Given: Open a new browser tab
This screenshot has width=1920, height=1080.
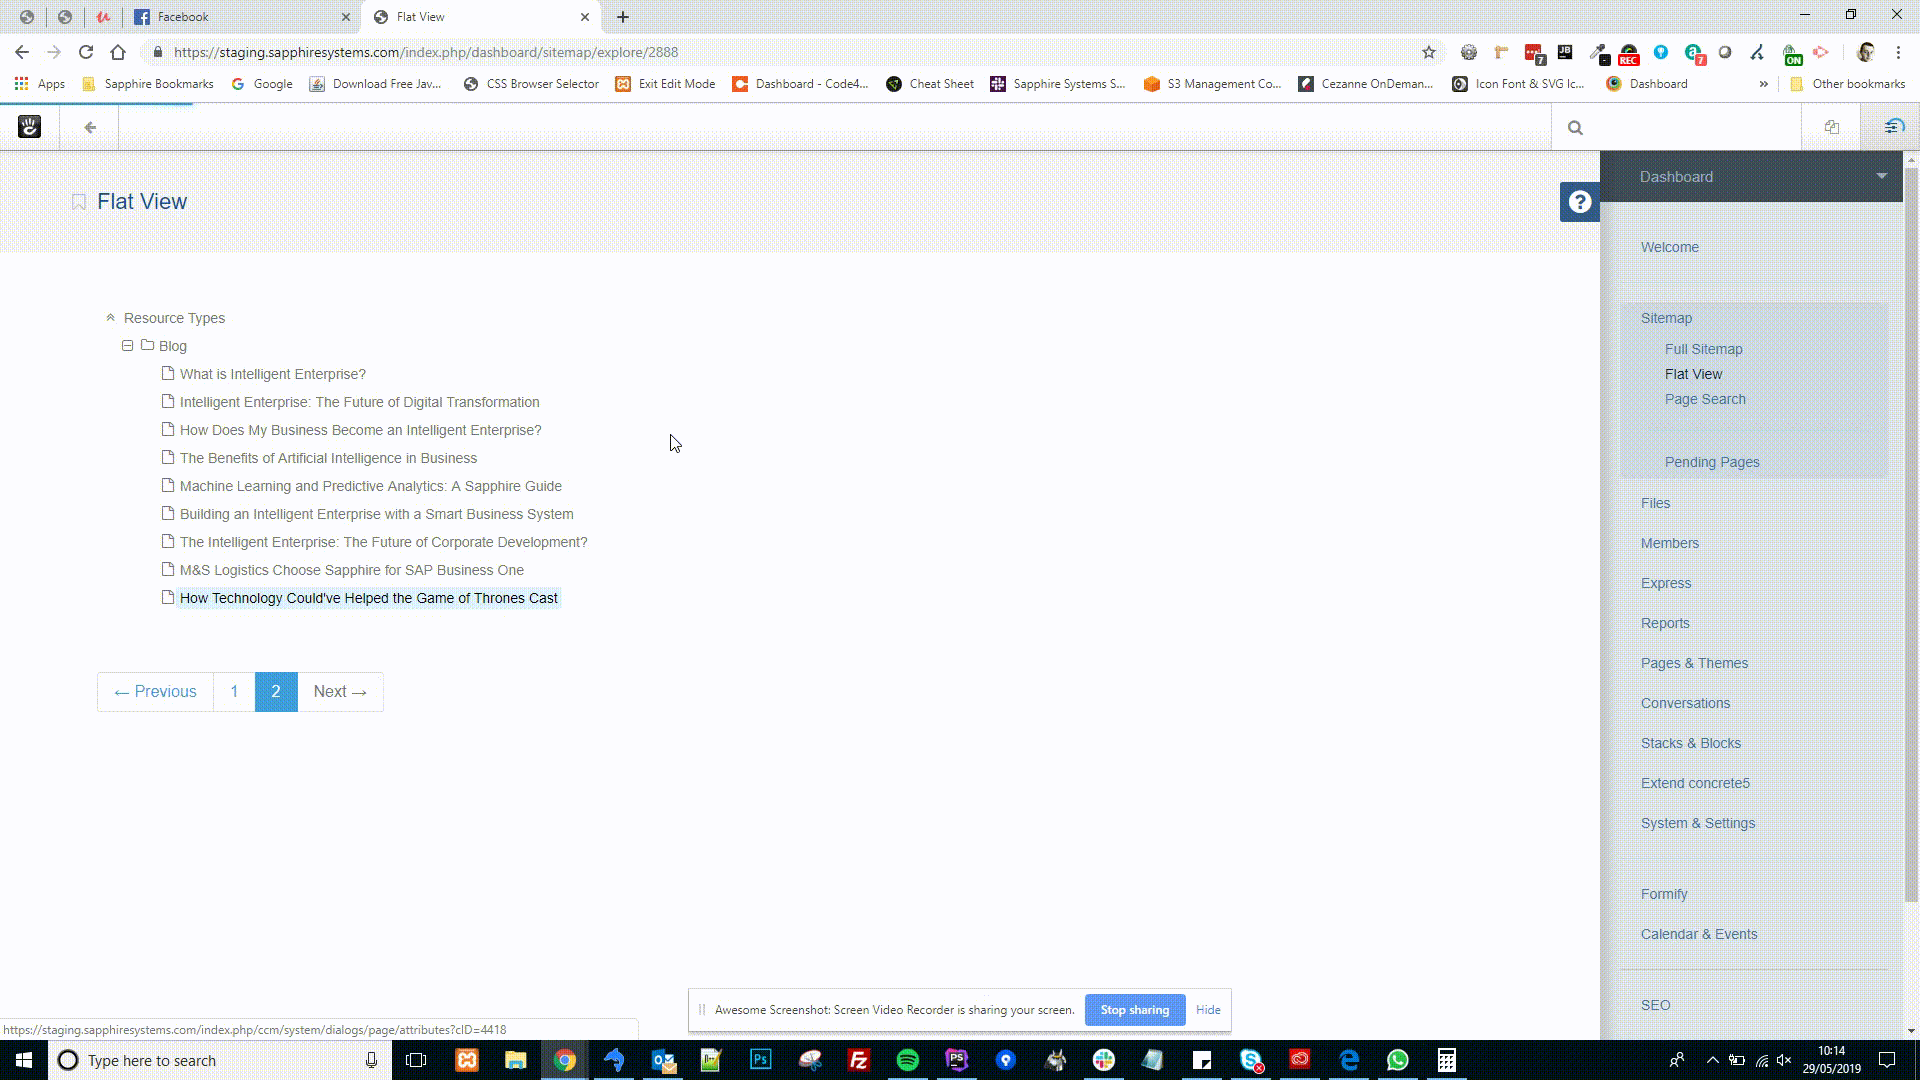Looking at the screenshot, I should pyautogui.click(x=623, y=17).
